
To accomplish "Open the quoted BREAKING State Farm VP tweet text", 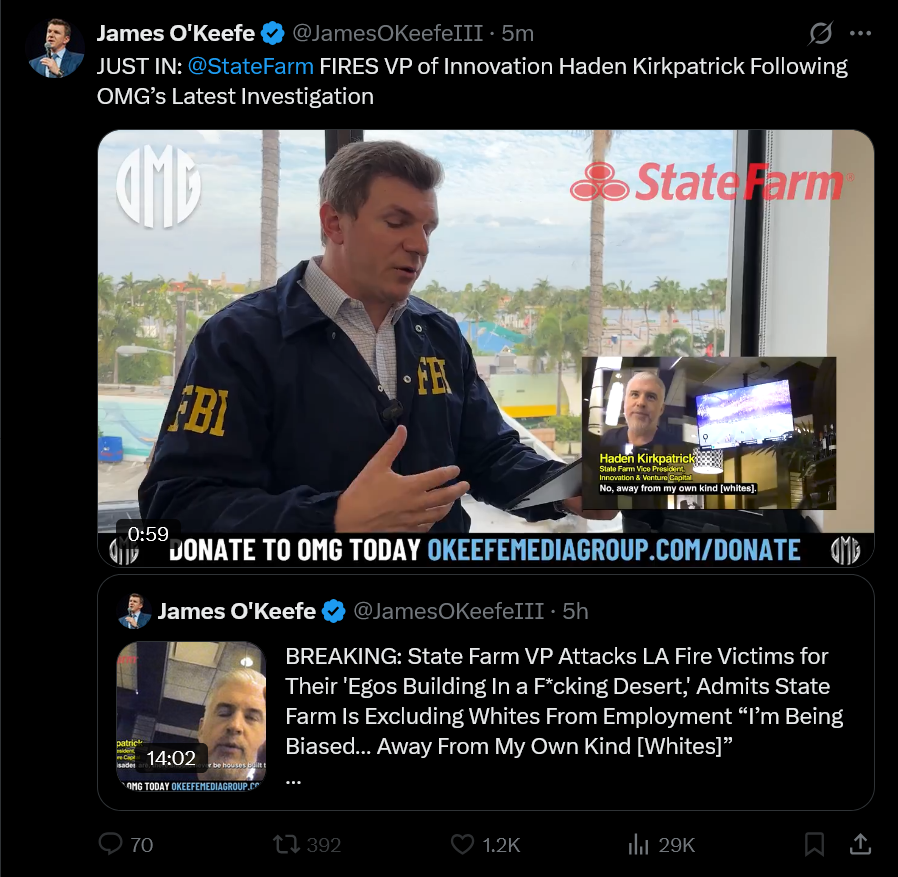I will tap(564, 701).
